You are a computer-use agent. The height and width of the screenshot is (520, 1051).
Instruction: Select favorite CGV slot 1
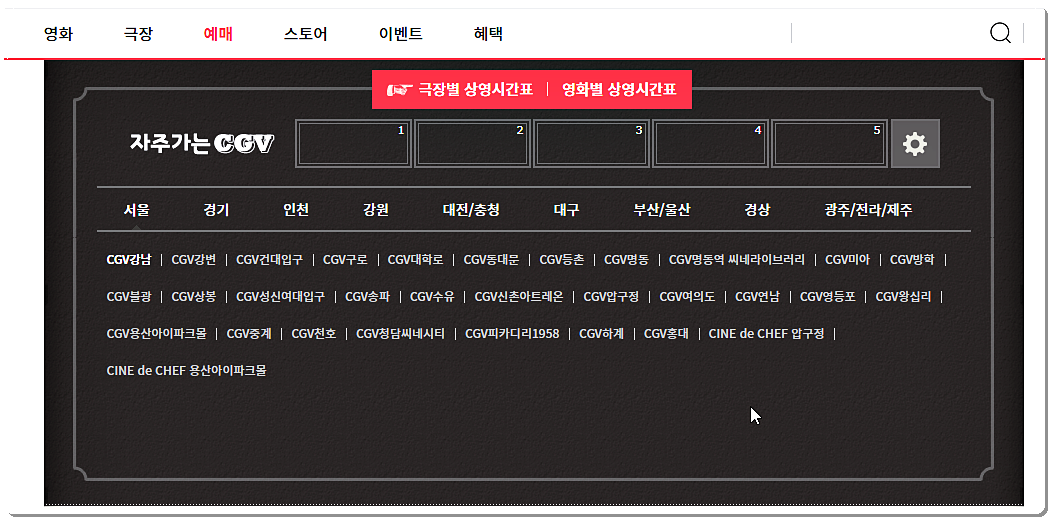click(353, 143)
